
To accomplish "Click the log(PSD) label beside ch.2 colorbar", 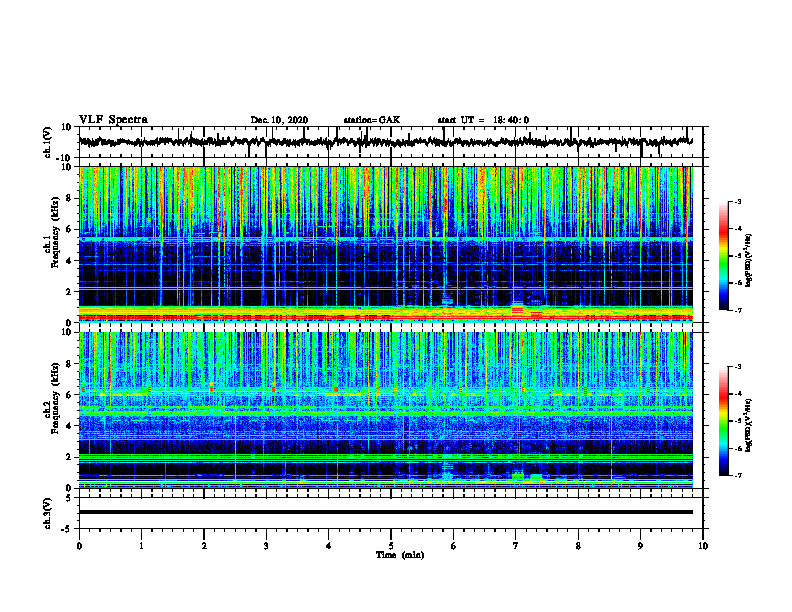I will point(749,425).
